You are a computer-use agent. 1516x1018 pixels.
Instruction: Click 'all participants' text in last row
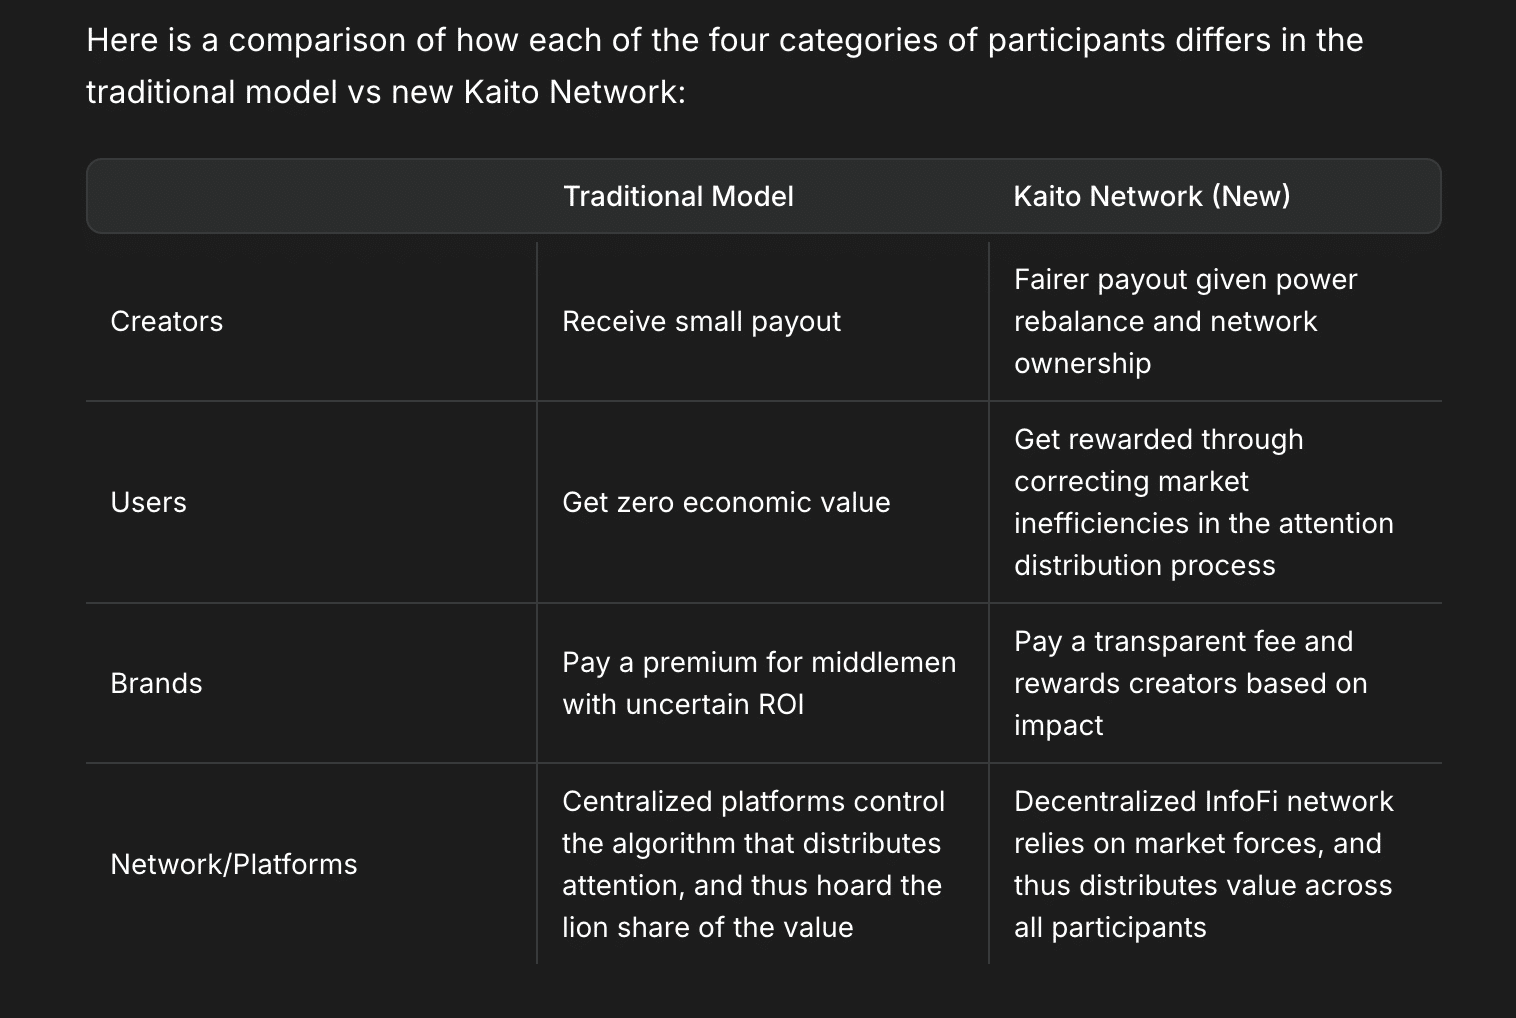coord(1110,927)
